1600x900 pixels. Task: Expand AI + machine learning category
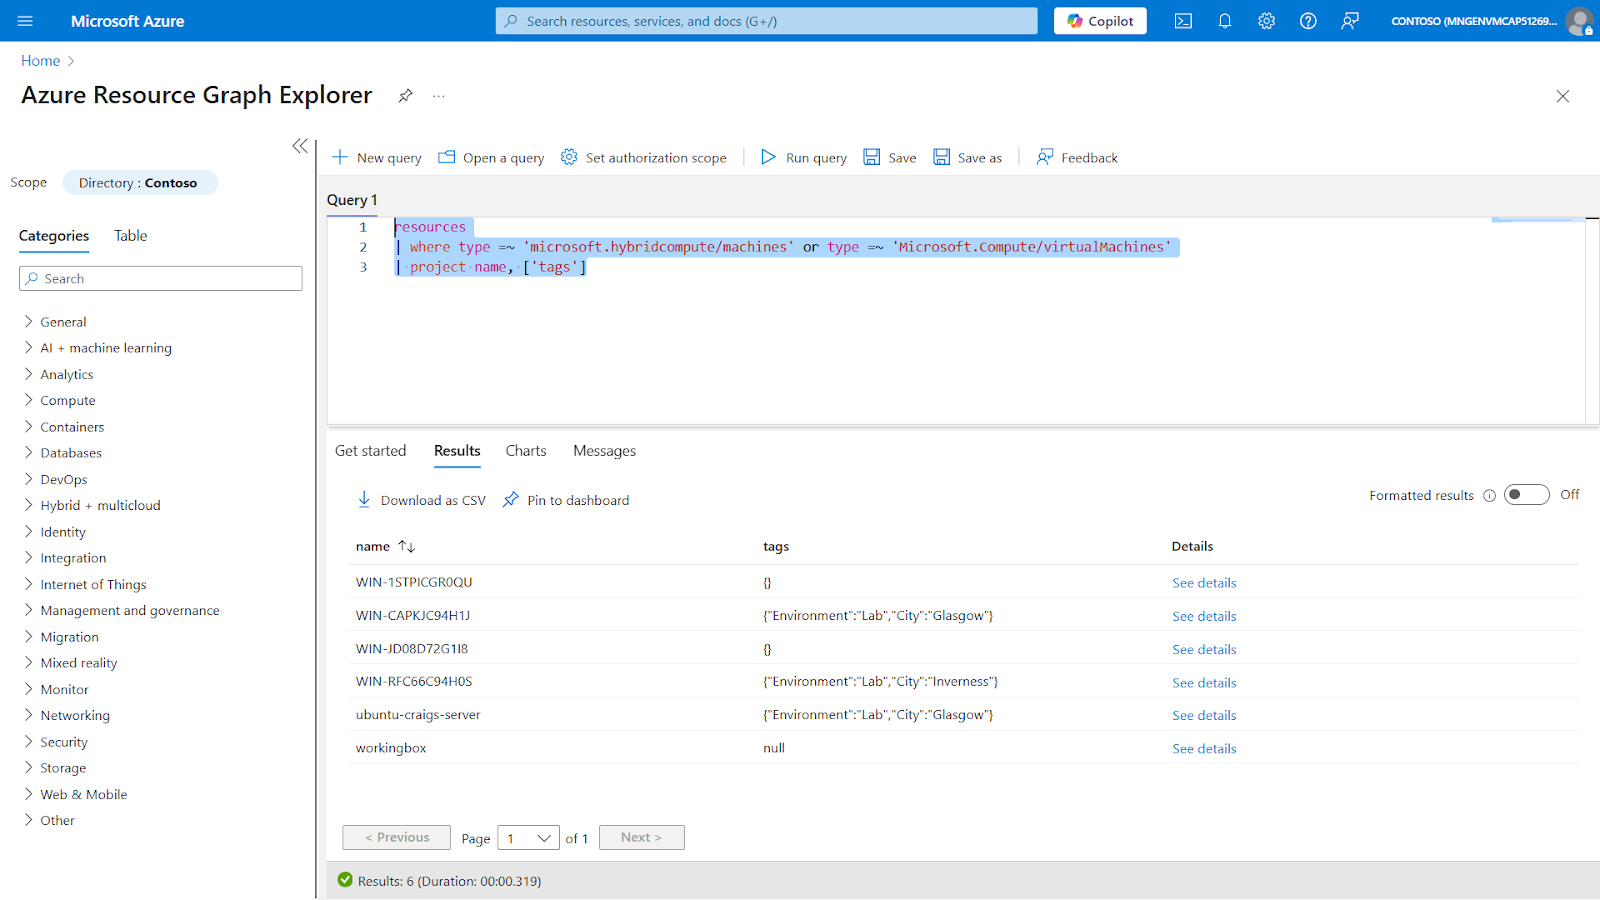(x=97, y=348)
